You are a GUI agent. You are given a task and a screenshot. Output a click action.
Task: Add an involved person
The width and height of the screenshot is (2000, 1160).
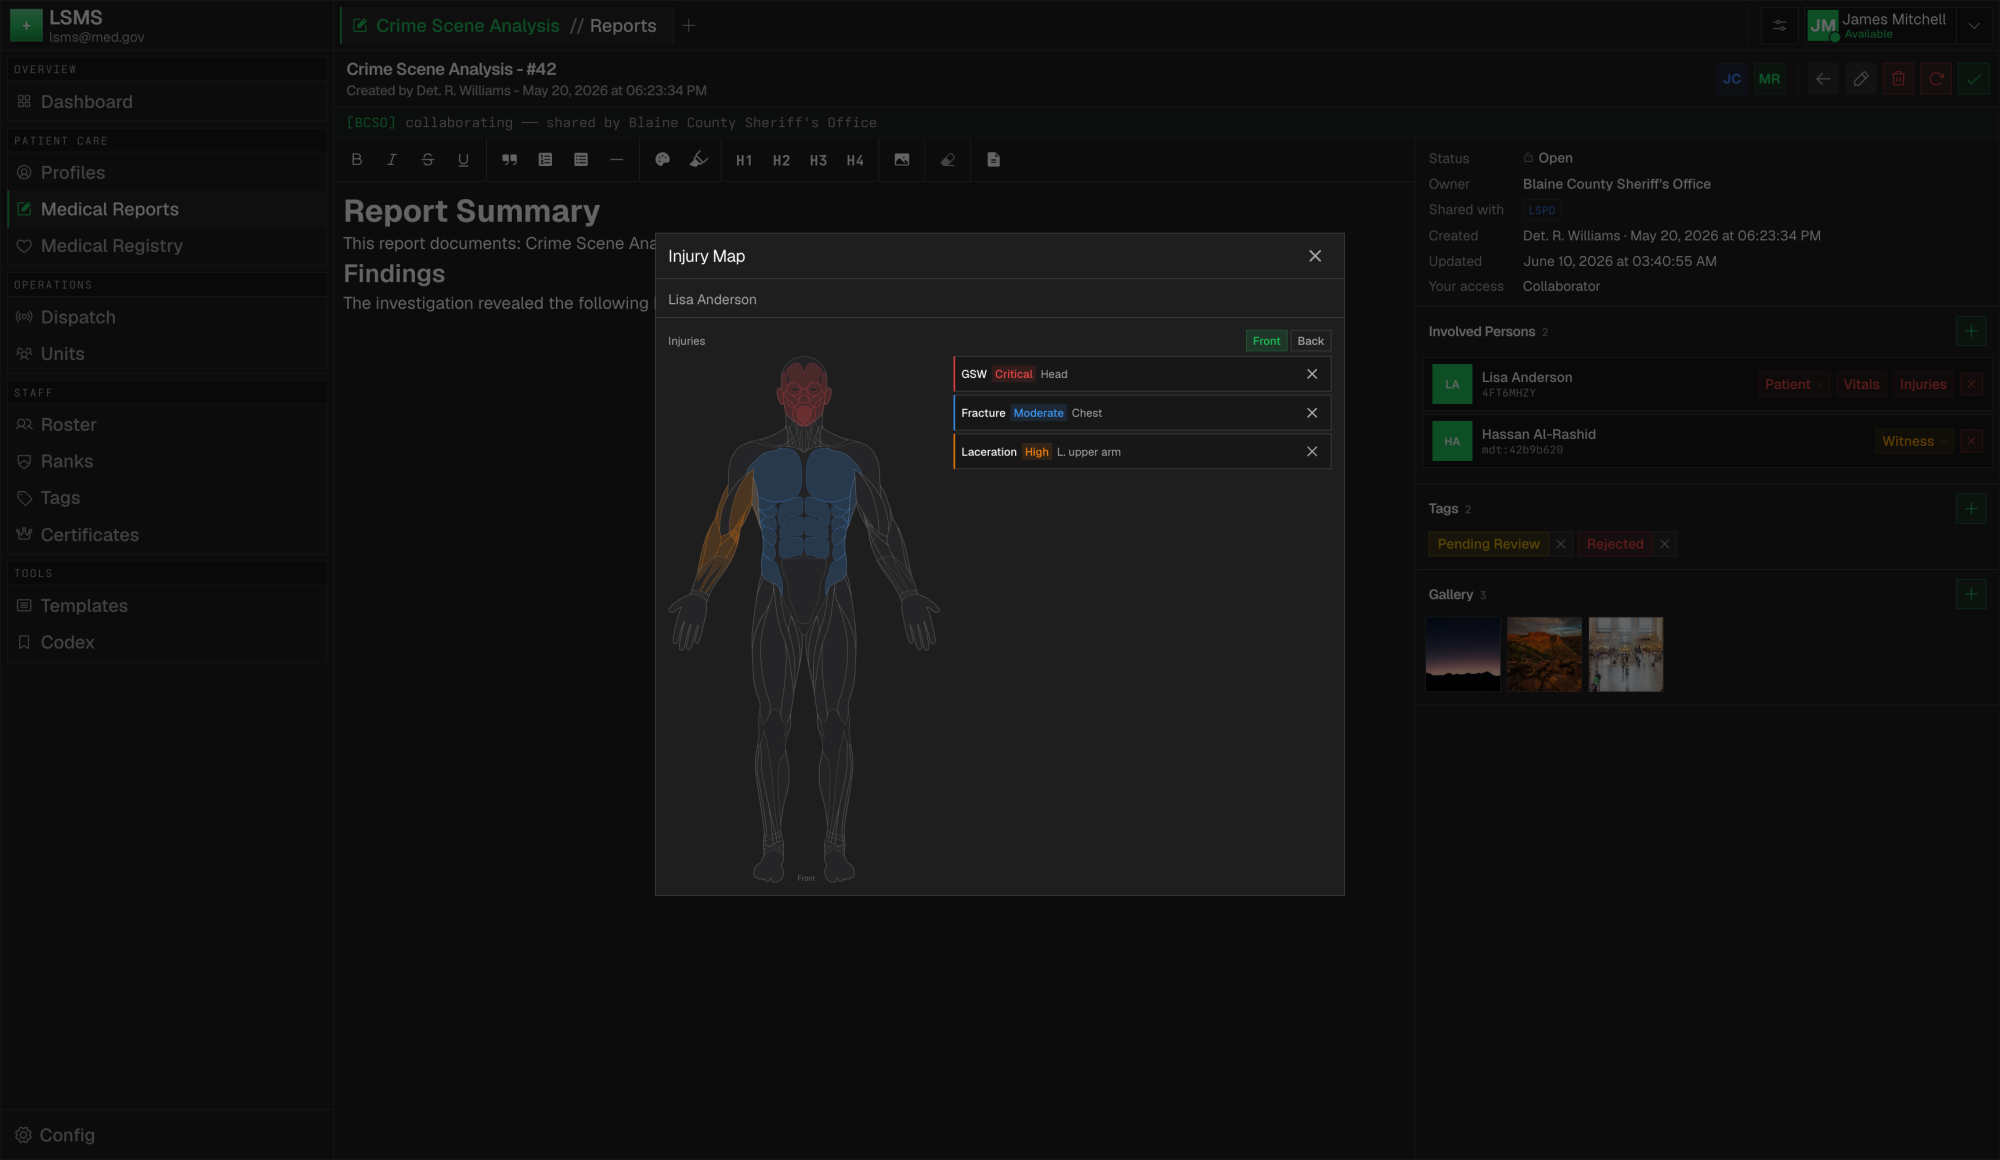tap(1971, 331)
